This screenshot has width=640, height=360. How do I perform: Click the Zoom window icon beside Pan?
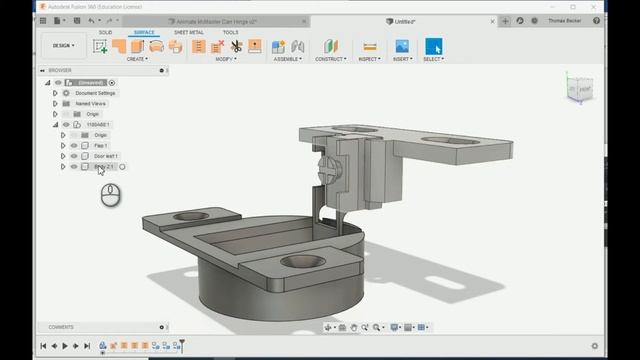pyautogui.click(x=364, y=327)
